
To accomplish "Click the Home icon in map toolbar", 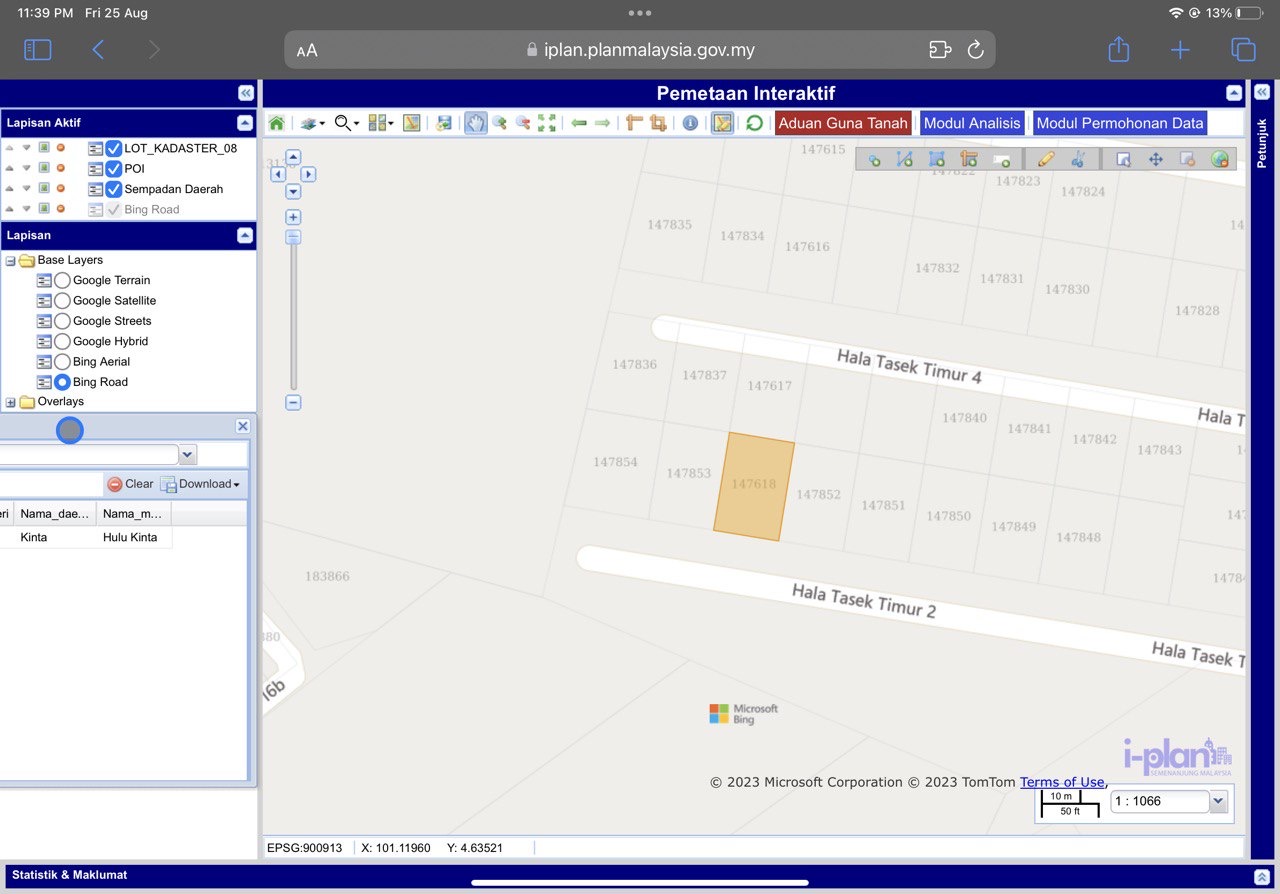I will [x=276, y=123].
